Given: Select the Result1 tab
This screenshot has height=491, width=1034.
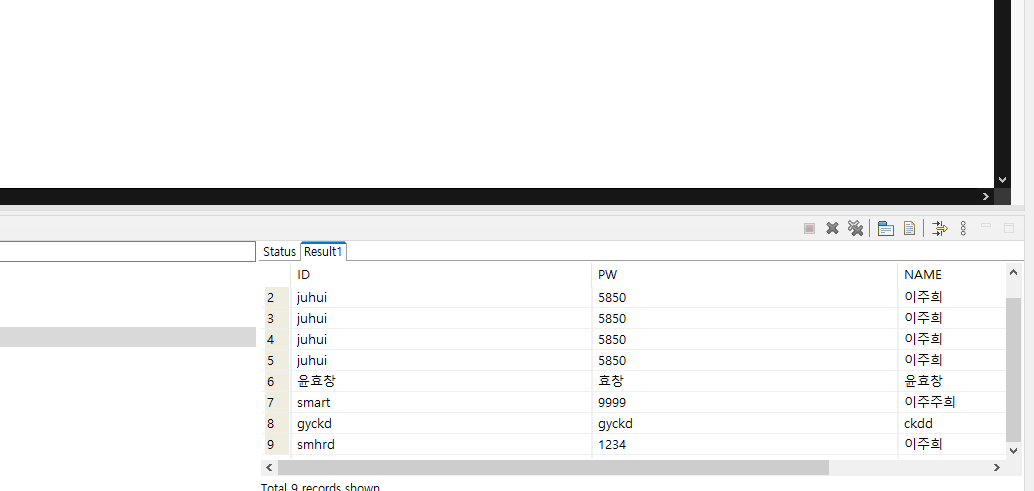Looking at the screenshot, I should tap(323, 252).
